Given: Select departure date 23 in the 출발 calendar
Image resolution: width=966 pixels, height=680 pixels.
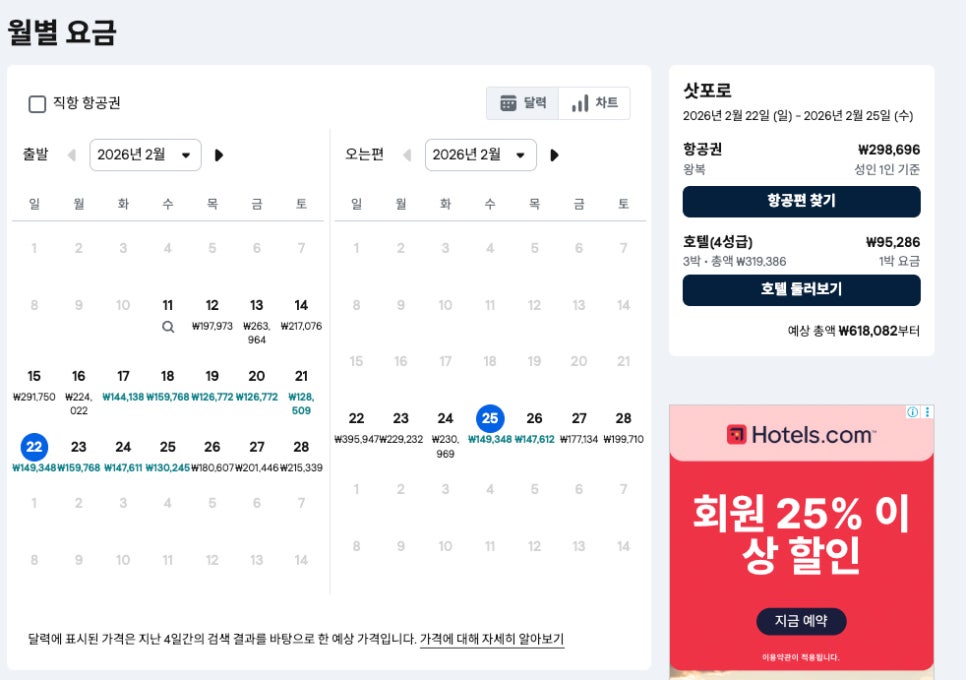Looking at the screenshot, I should pos(79,456).
